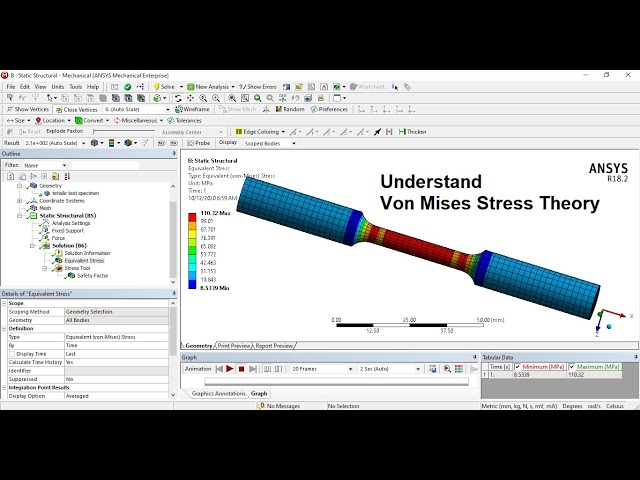
Task: Open annotation Preferences
Action: (x=329, y=109)
